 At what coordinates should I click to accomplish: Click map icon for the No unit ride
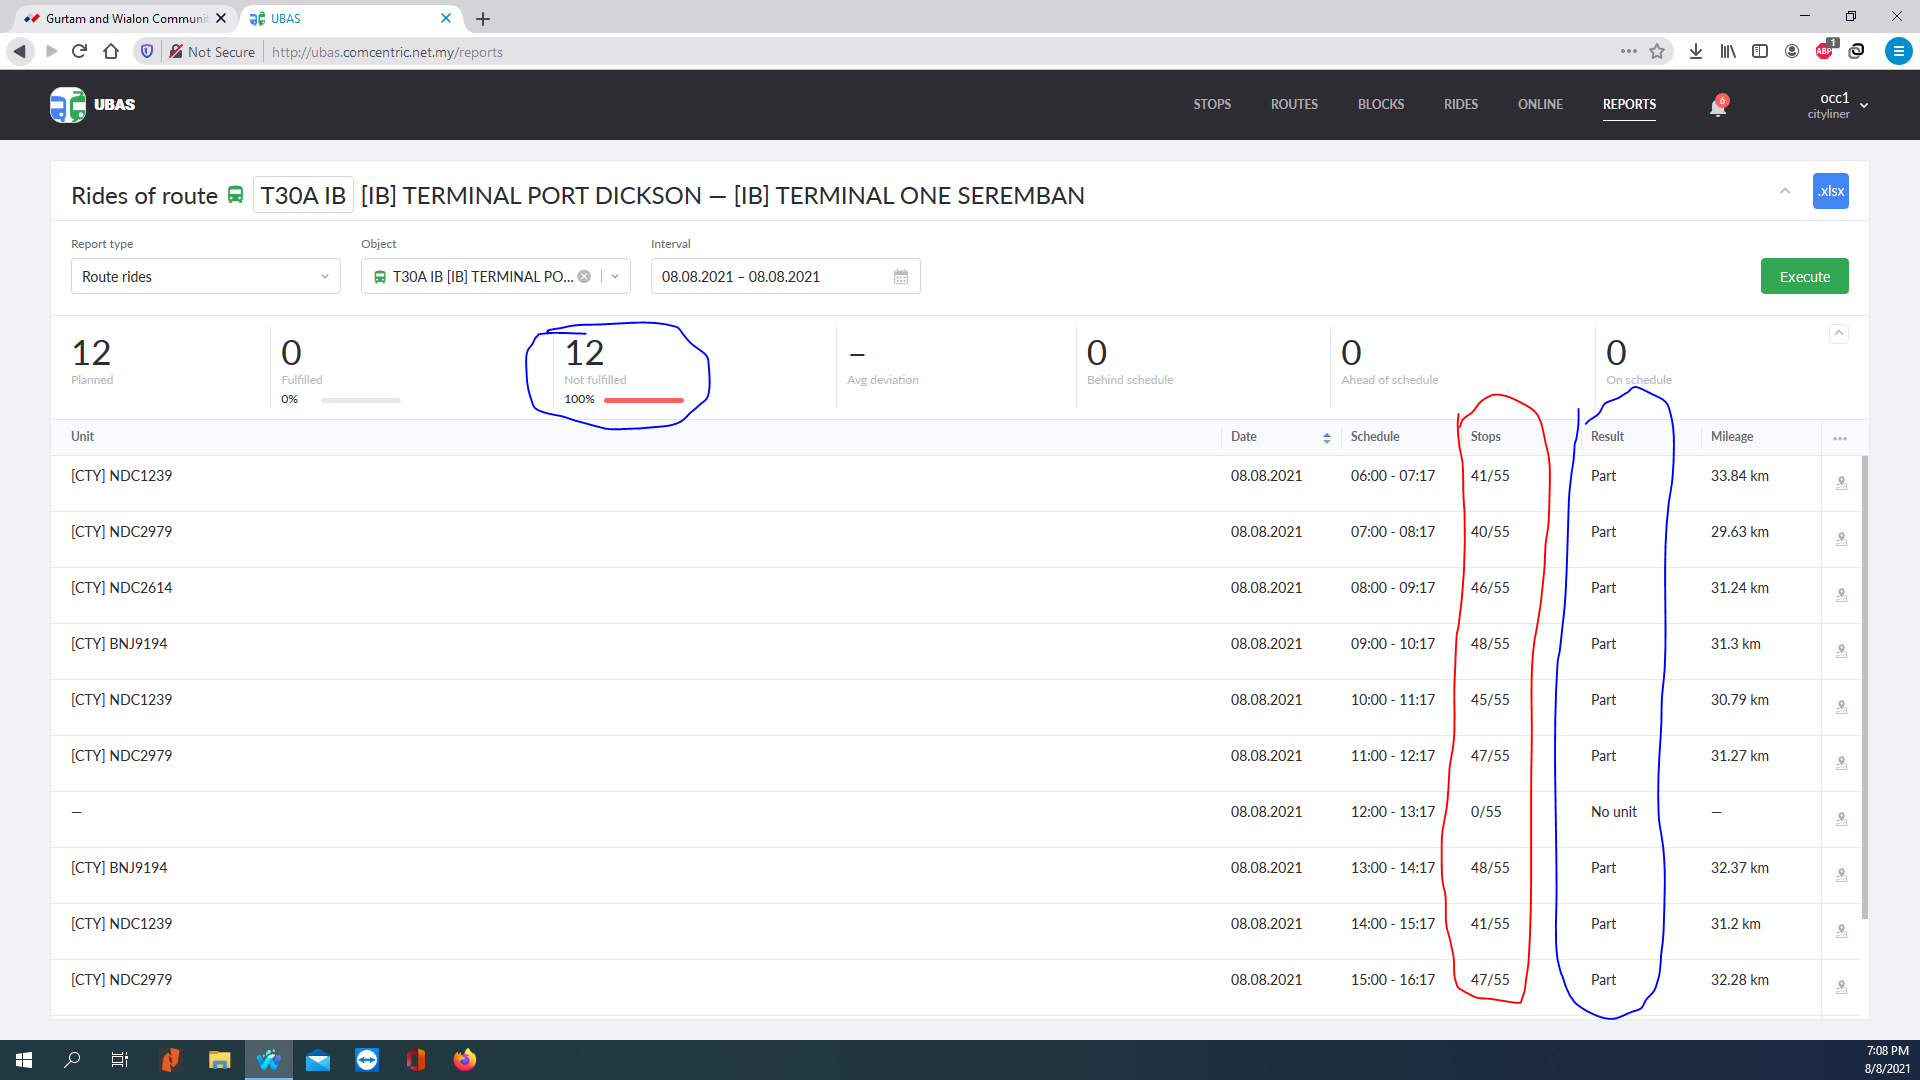coord(1840,819)
